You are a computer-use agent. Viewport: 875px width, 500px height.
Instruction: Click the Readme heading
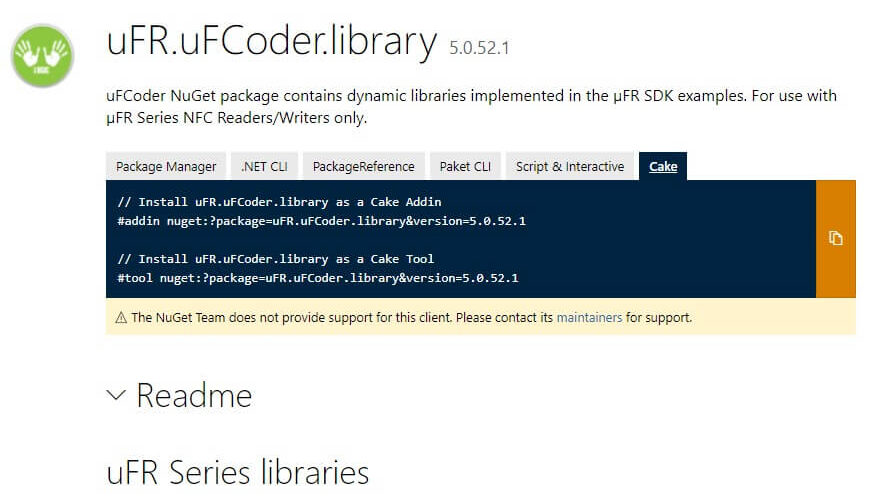coord(194,395)
